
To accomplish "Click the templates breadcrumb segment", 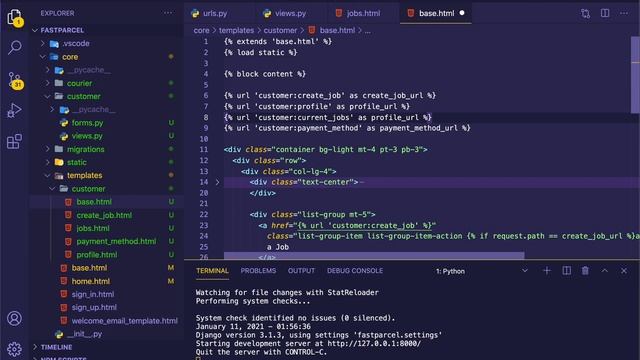I will pos(236,30).
